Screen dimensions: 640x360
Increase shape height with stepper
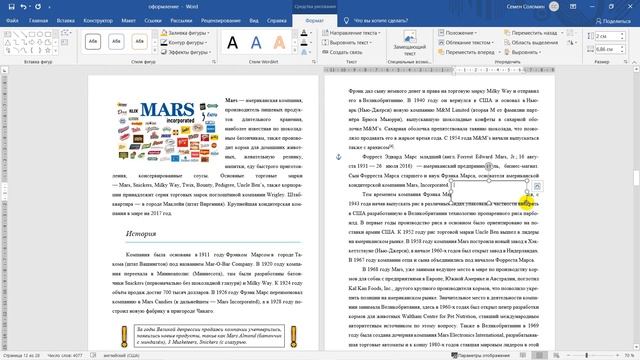click(x=622, y=35)
